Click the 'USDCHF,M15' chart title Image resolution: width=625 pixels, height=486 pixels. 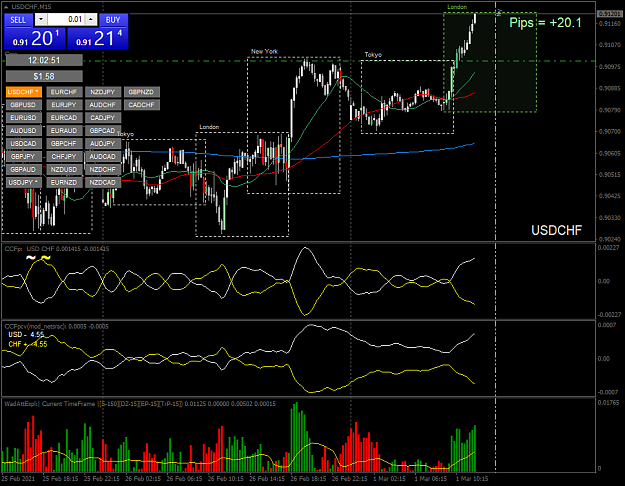(31, 7)
